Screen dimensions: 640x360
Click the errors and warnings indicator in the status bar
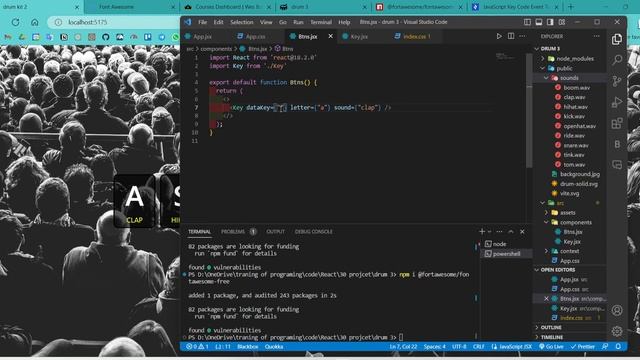[x=197, y=347]
